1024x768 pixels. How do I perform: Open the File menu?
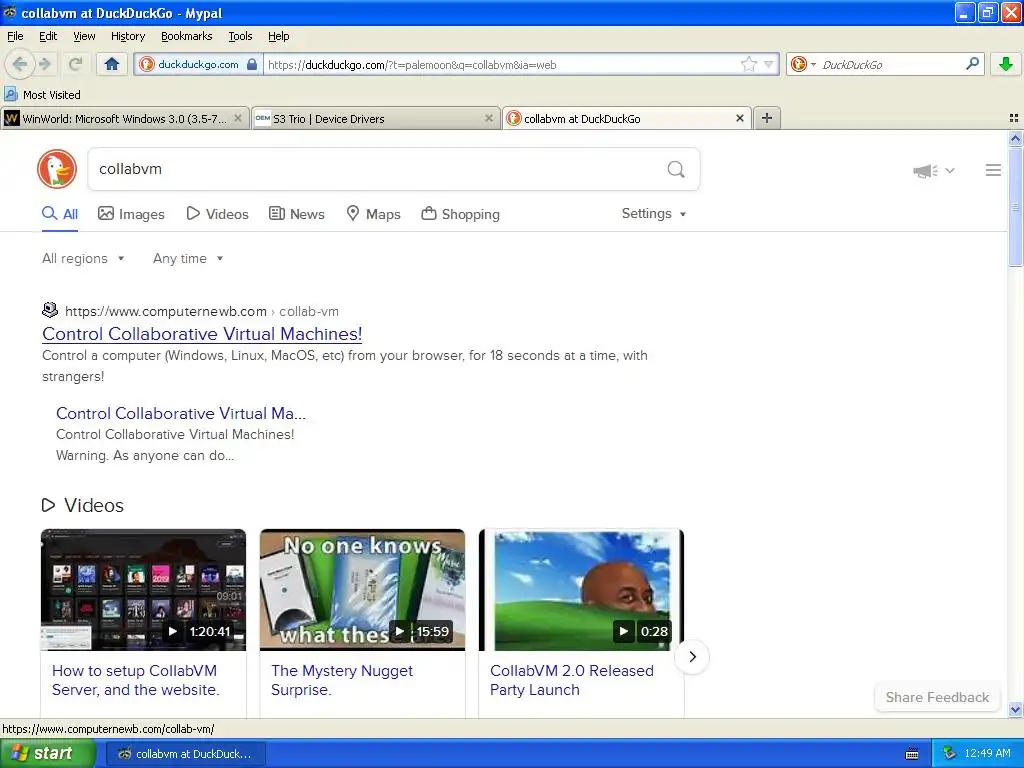15,36
